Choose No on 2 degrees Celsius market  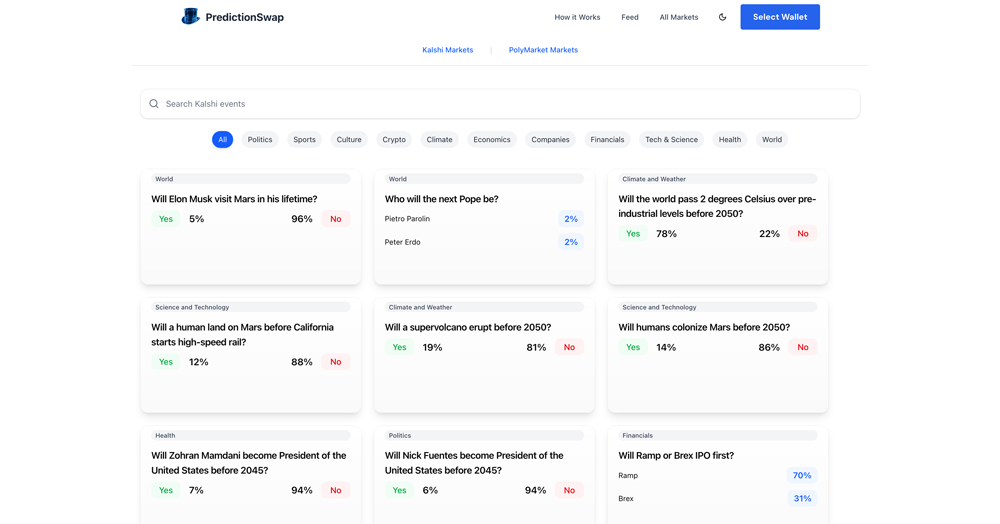pyautogui.click(x=803, y=233)
